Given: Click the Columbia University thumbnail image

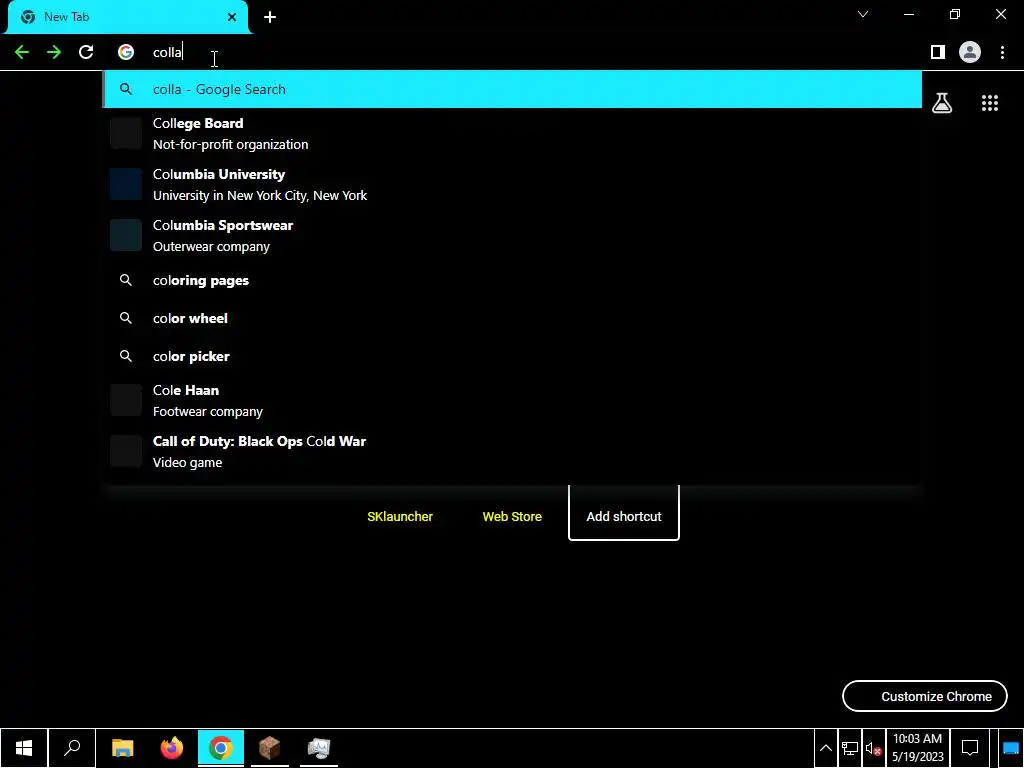Looking at the screenshot, I should click(x=126, y=185).
